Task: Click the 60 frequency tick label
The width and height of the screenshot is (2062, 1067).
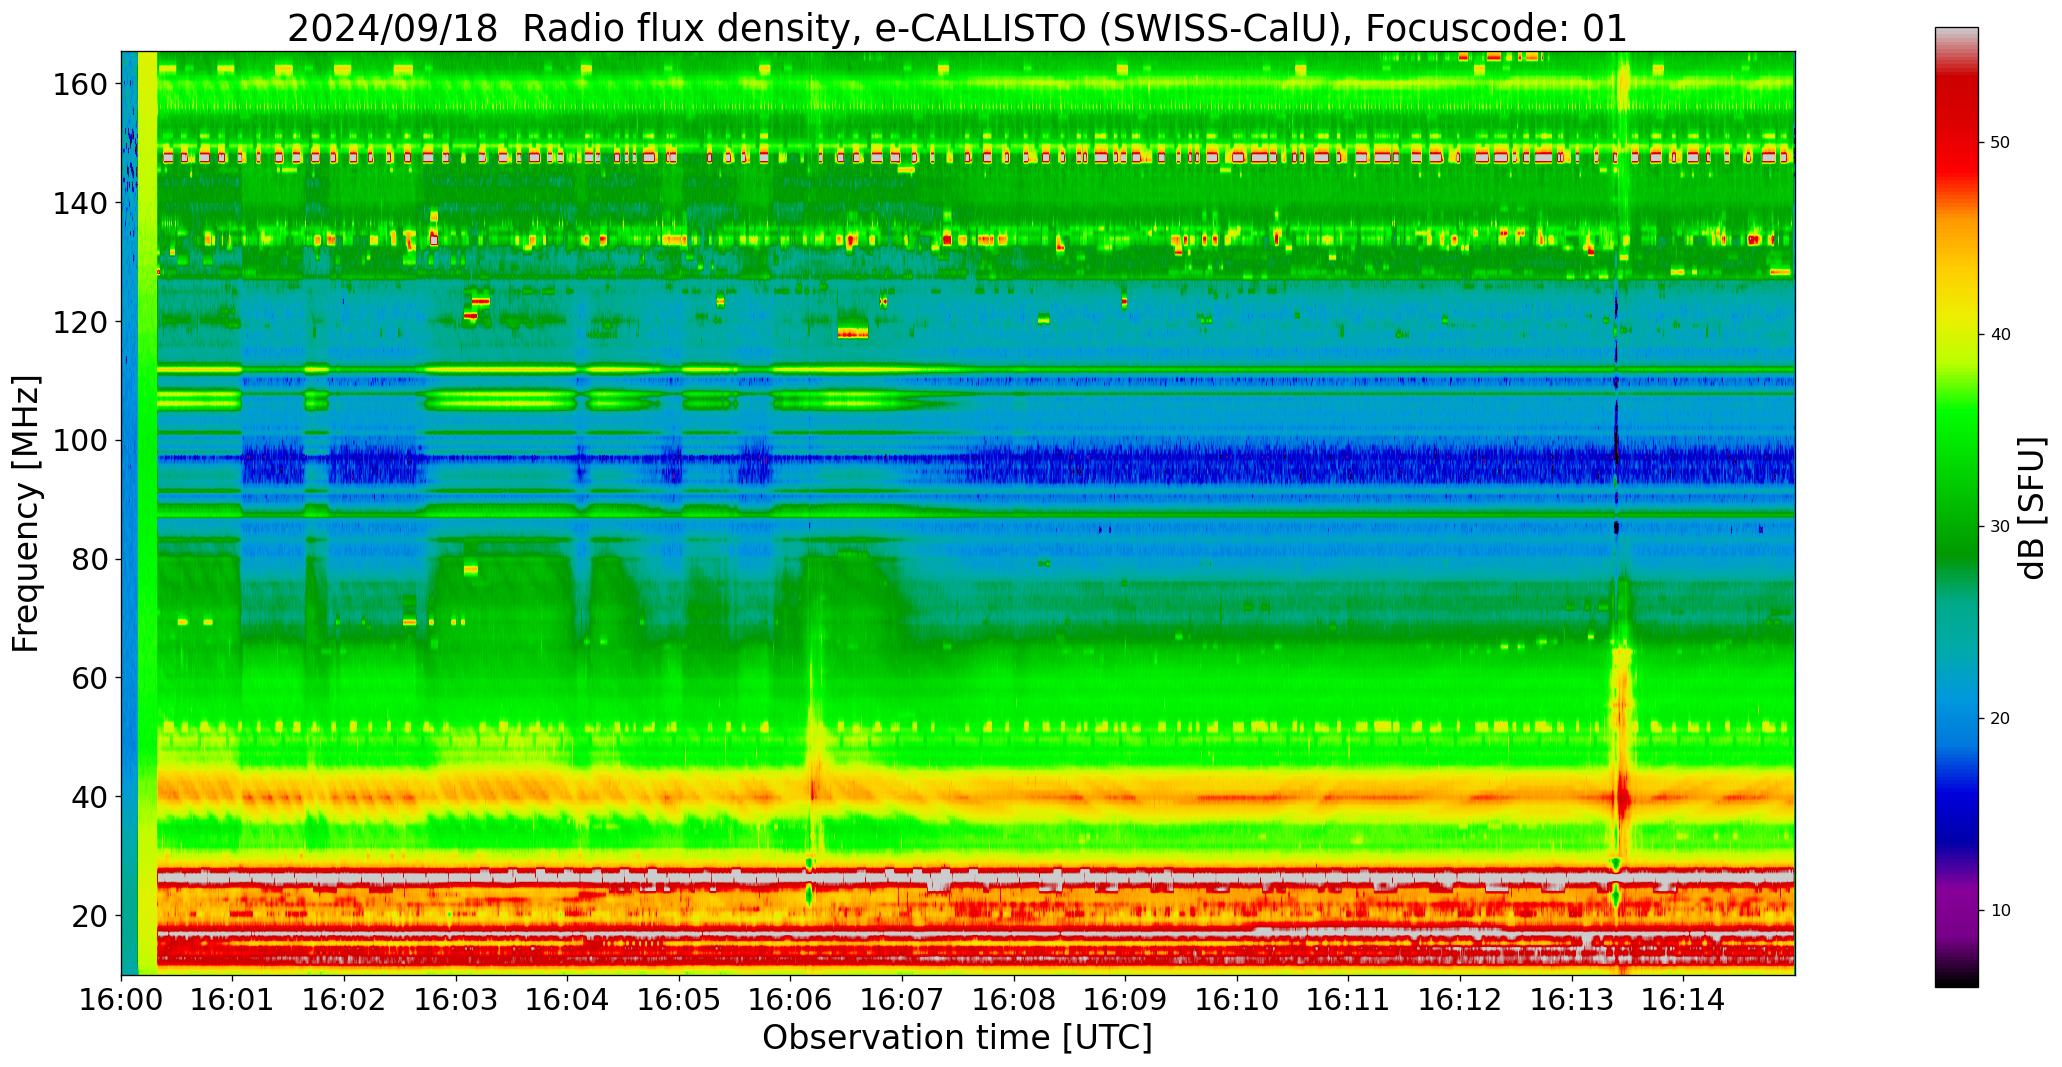Action: [x=90, y=678]
